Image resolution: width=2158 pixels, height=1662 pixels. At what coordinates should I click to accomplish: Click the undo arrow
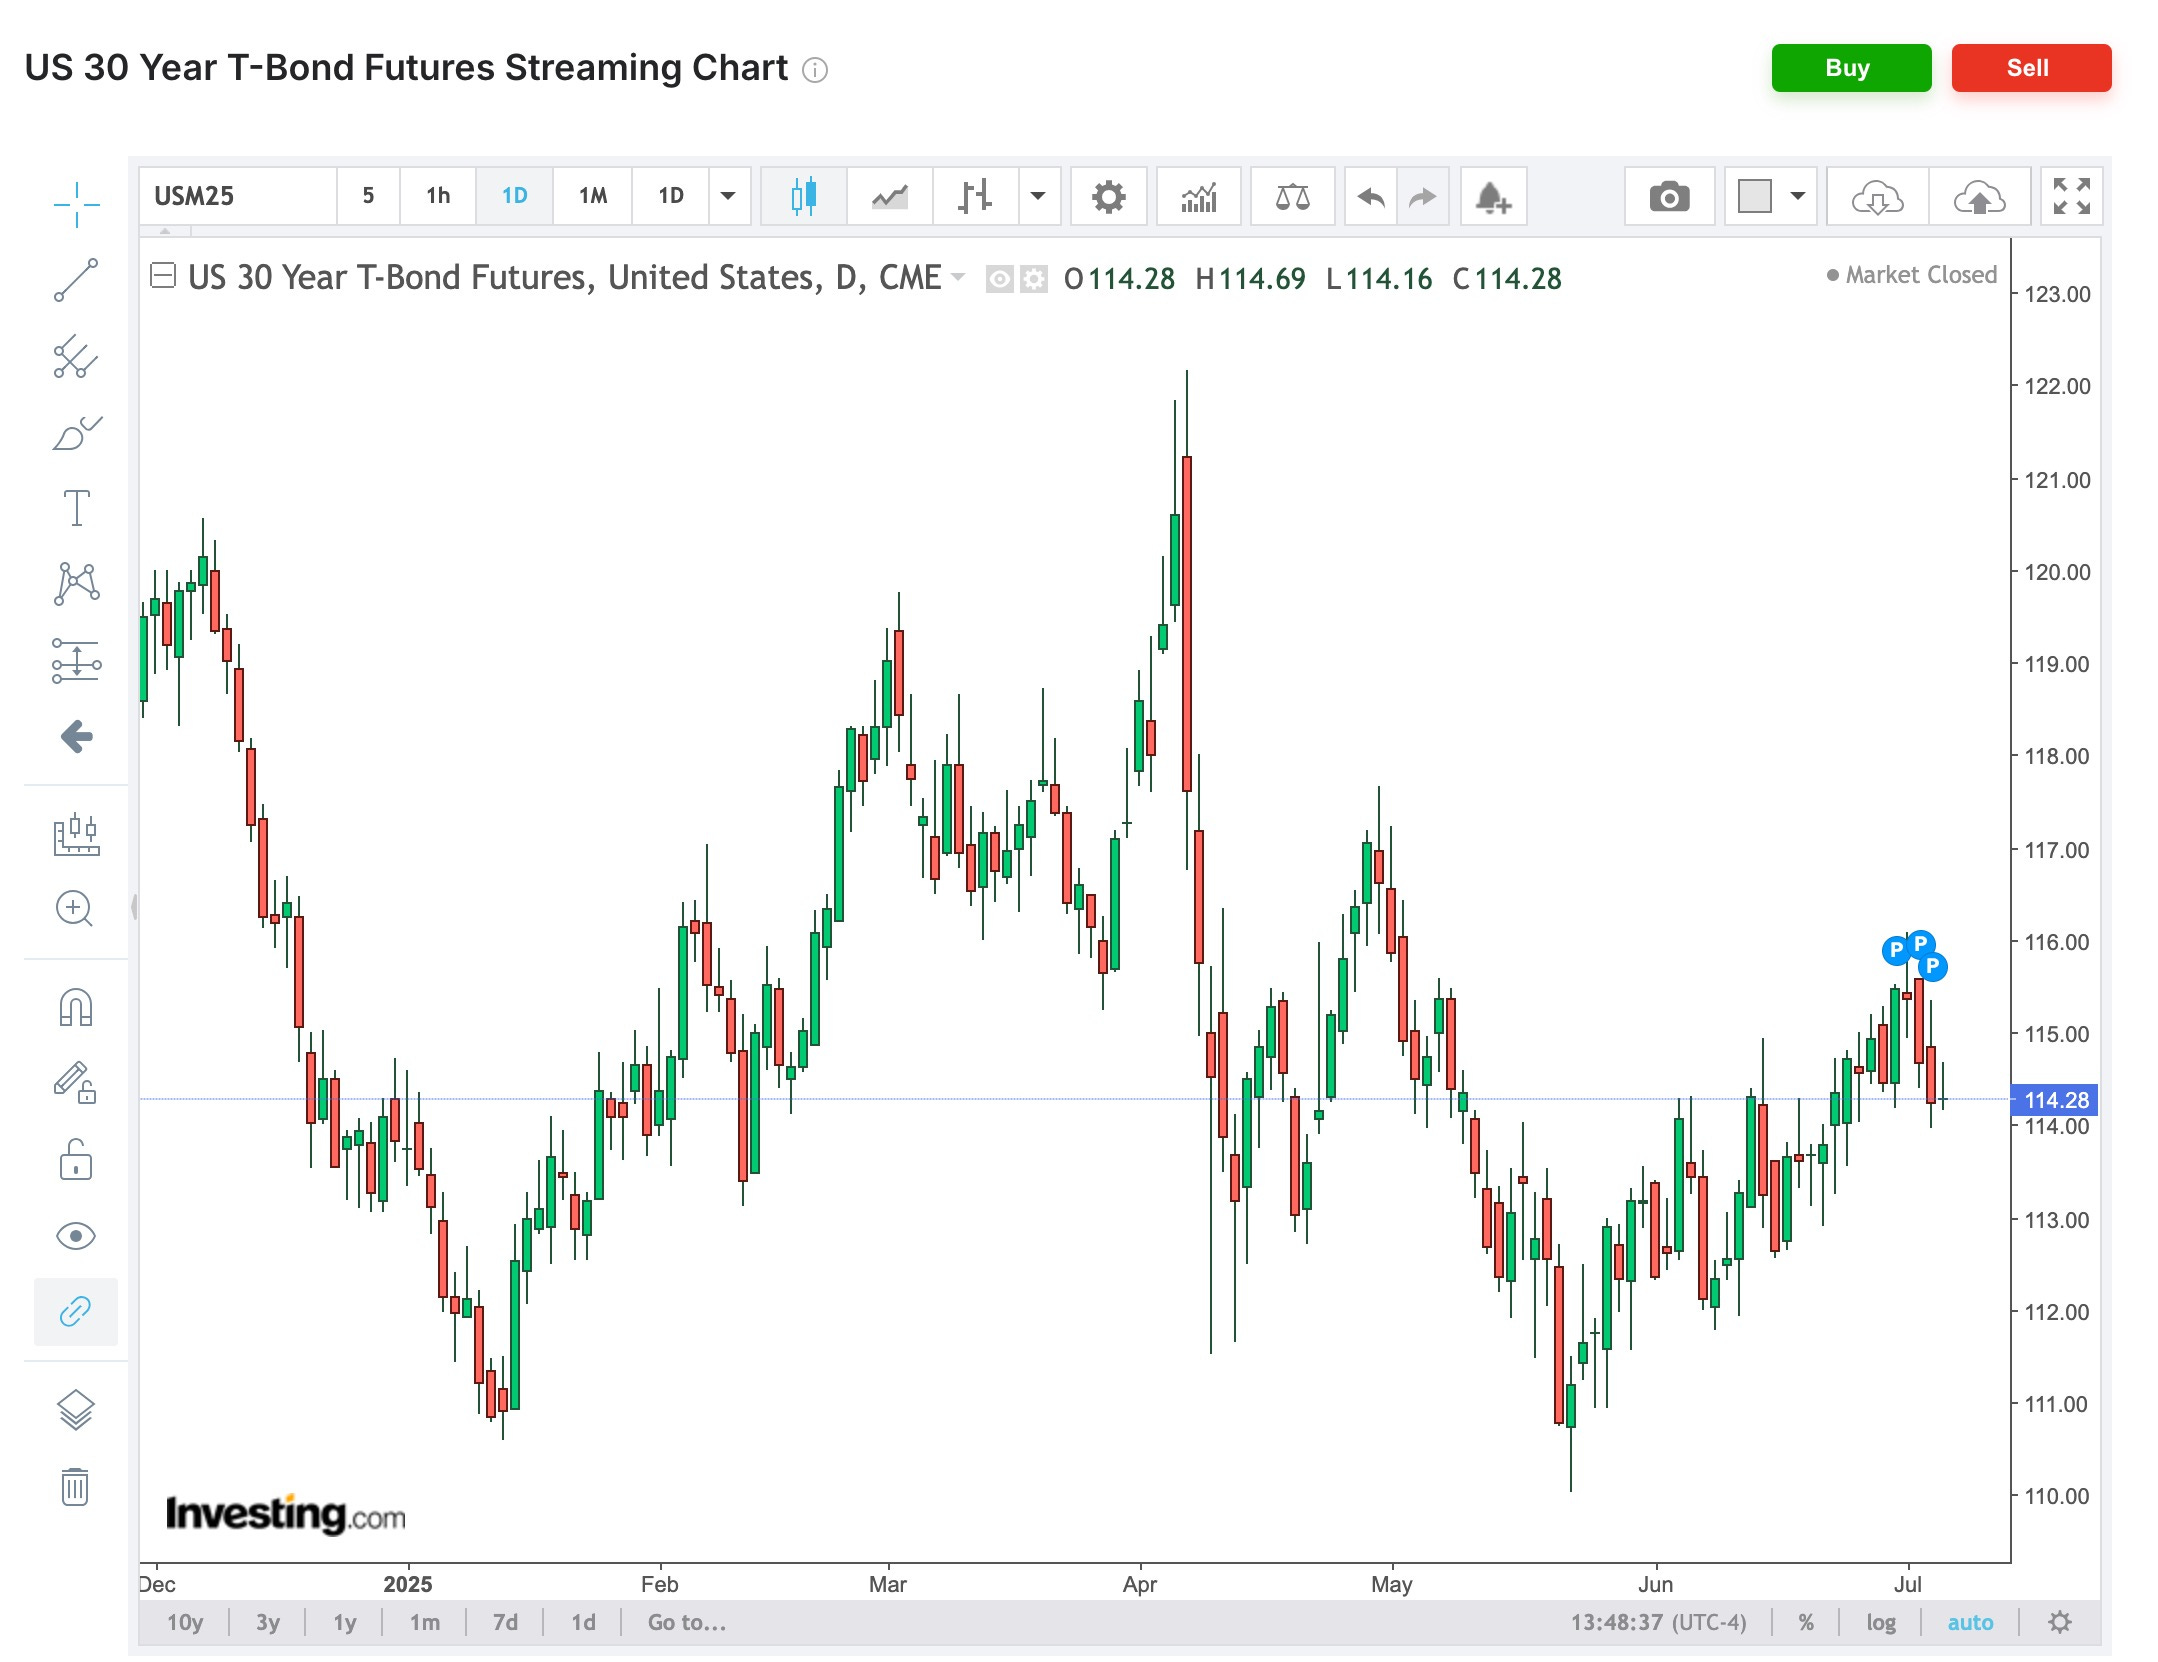pos(1371,196)
